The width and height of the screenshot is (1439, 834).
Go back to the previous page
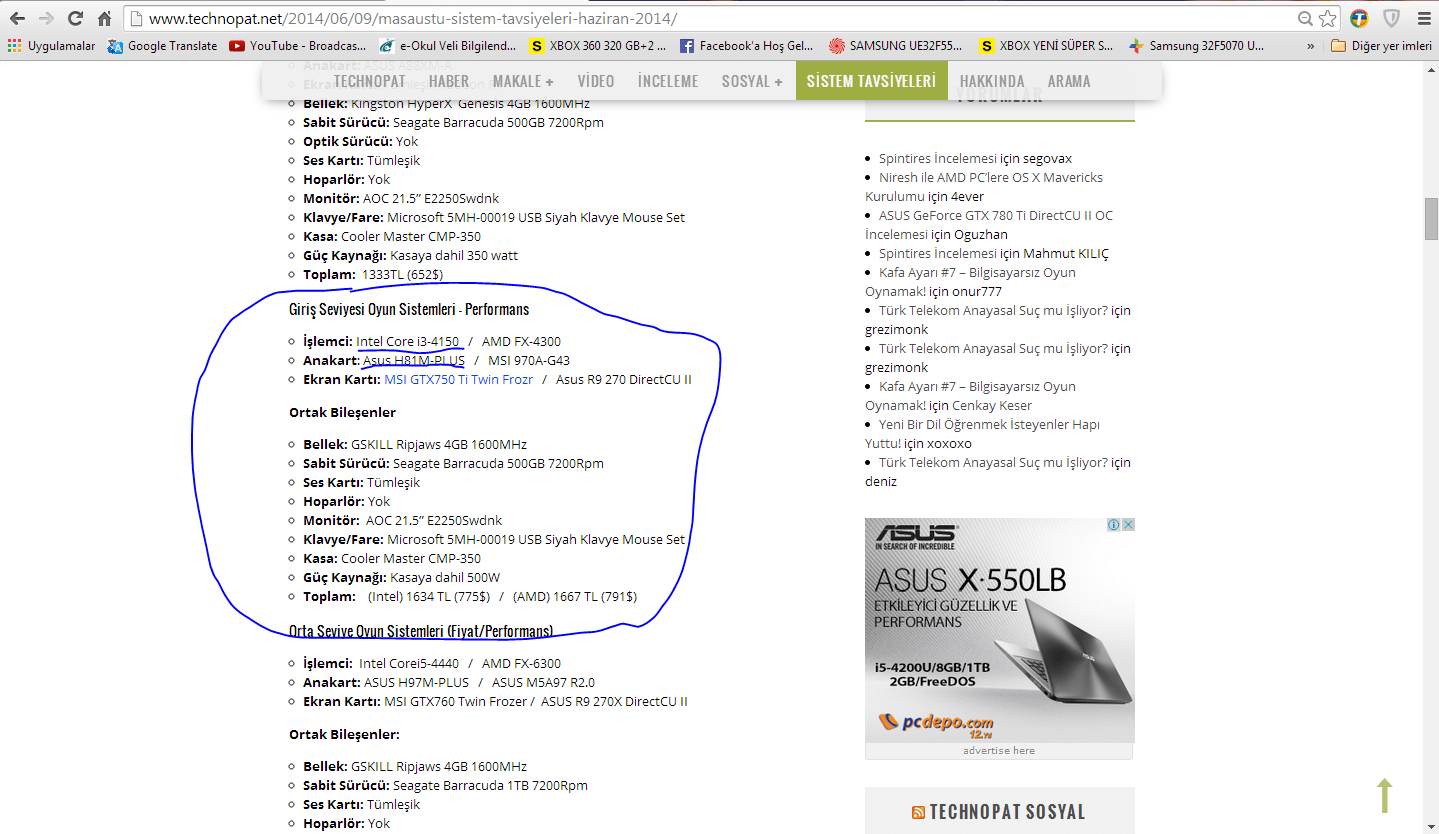pos(17,18)
